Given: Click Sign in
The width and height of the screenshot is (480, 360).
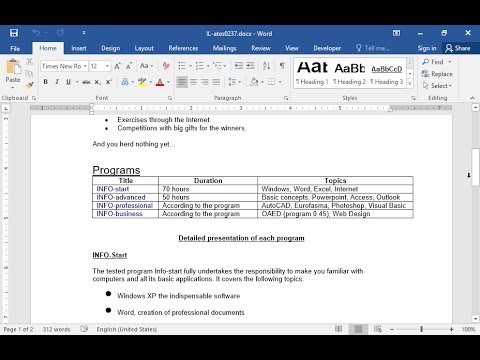Looking at the screenshot, I should [x=427, y=48].
